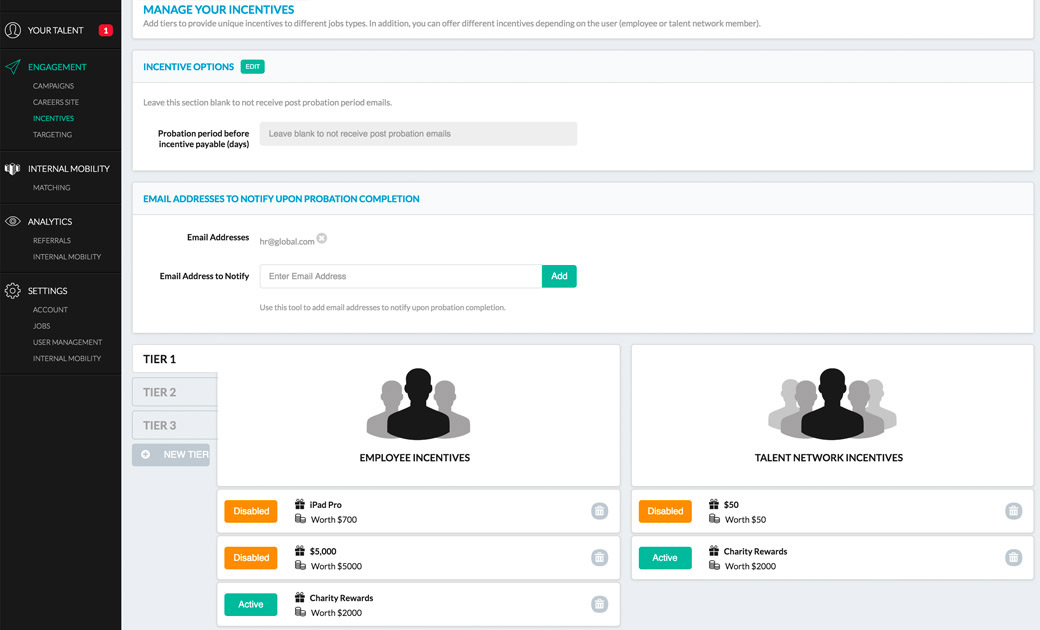Open Internal Mobility under Analytics
The height and width of the screenshot is (630, 1040).
click(67, 257)
